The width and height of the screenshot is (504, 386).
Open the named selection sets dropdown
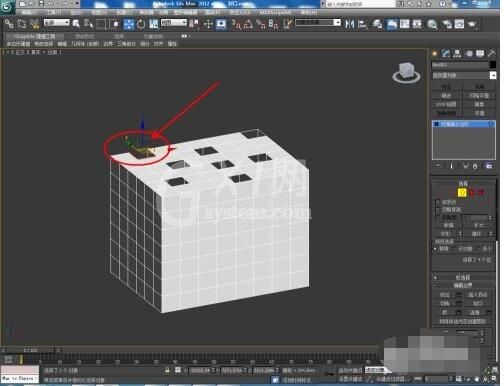[x=318, y=23]
